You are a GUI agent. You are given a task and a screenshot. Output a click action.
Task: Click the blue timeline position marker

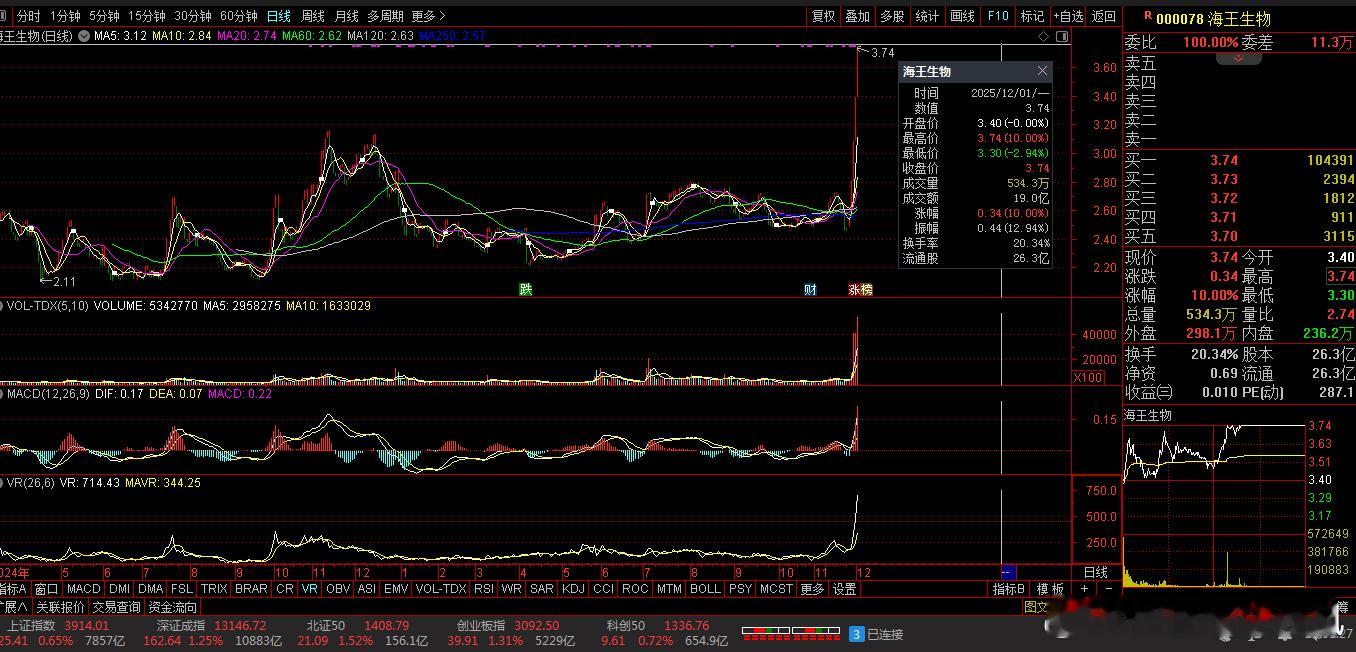click(1008, 572)
